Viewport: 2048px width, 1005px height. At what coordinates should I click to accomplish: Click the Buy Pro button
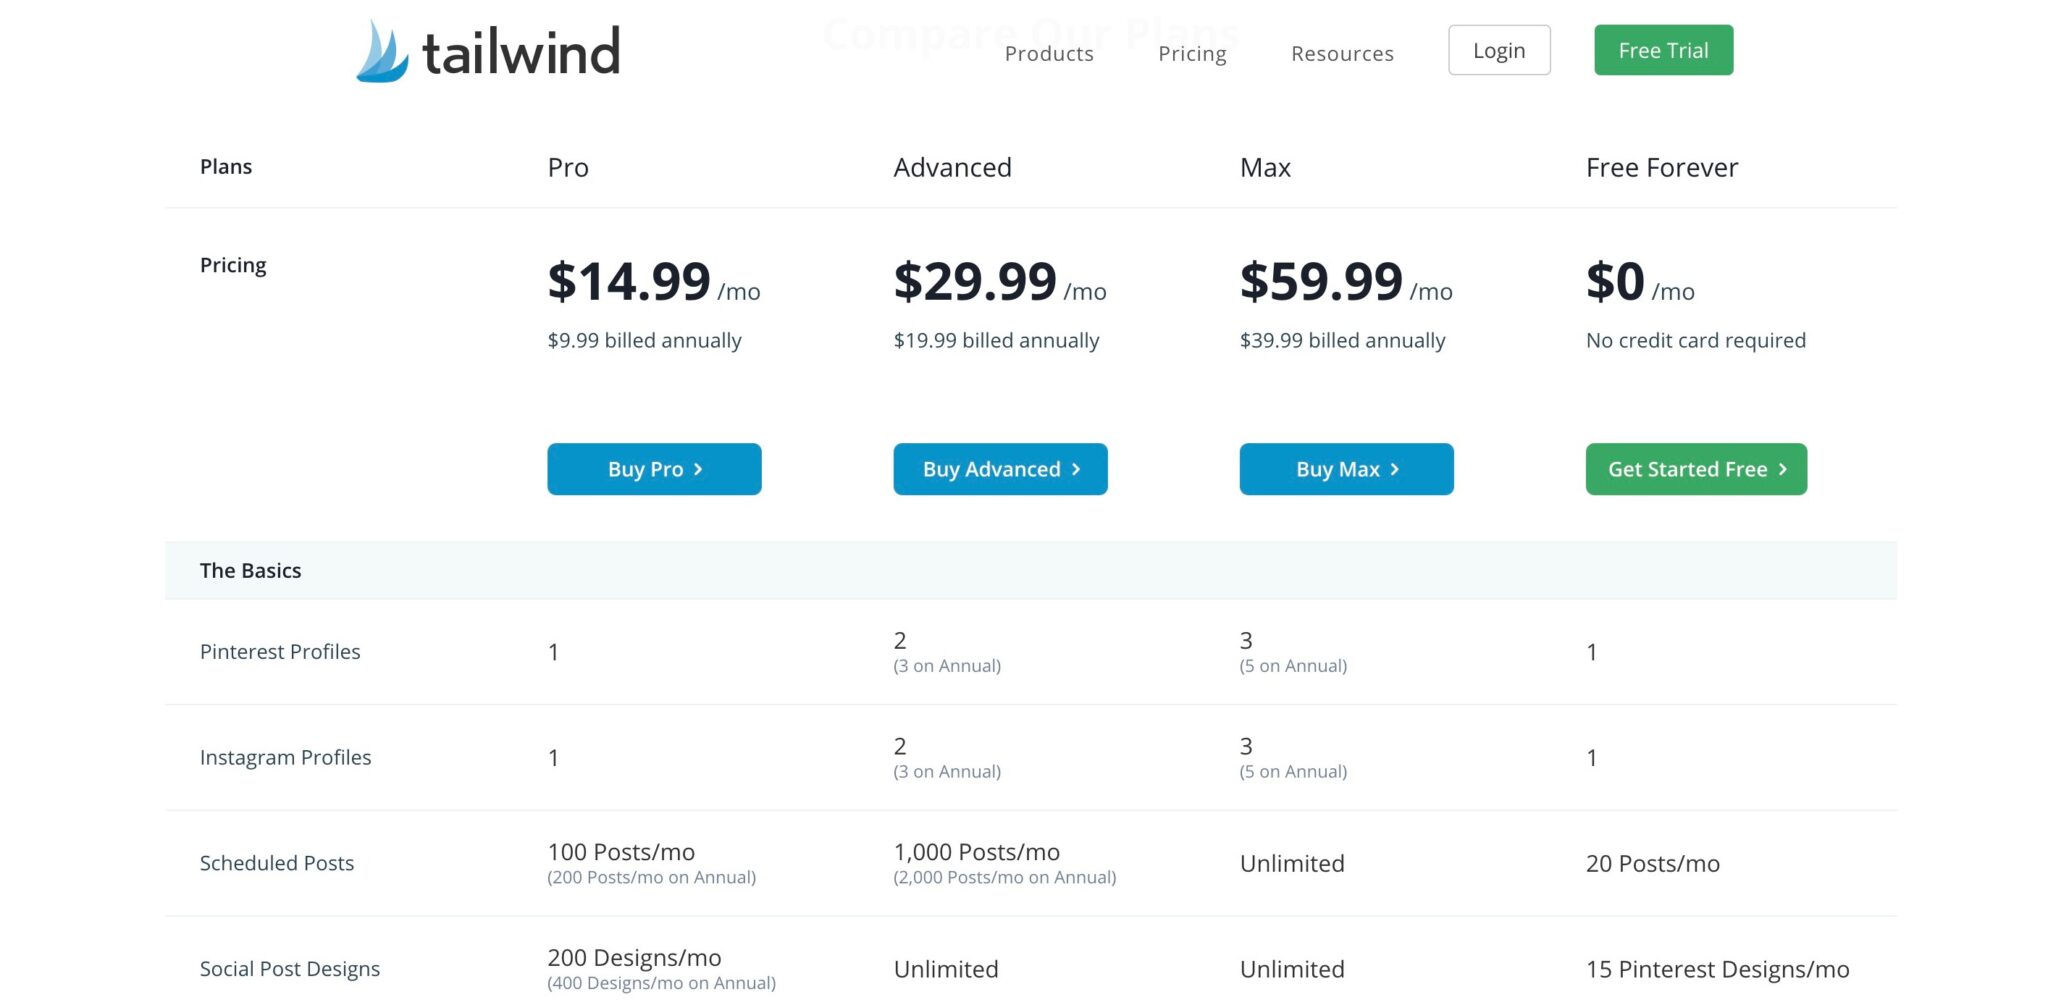(654, 469)
